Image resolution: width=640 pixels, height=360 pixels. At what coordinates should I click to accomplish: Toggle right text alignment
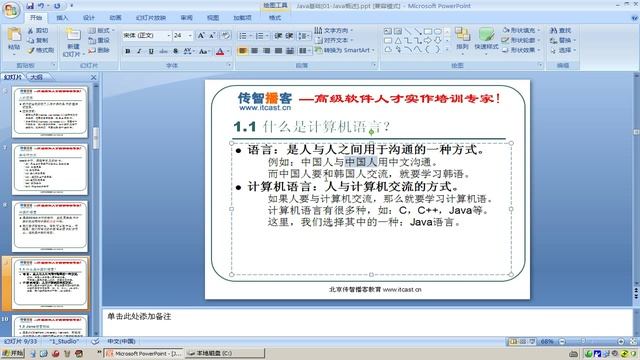(266, 51)
